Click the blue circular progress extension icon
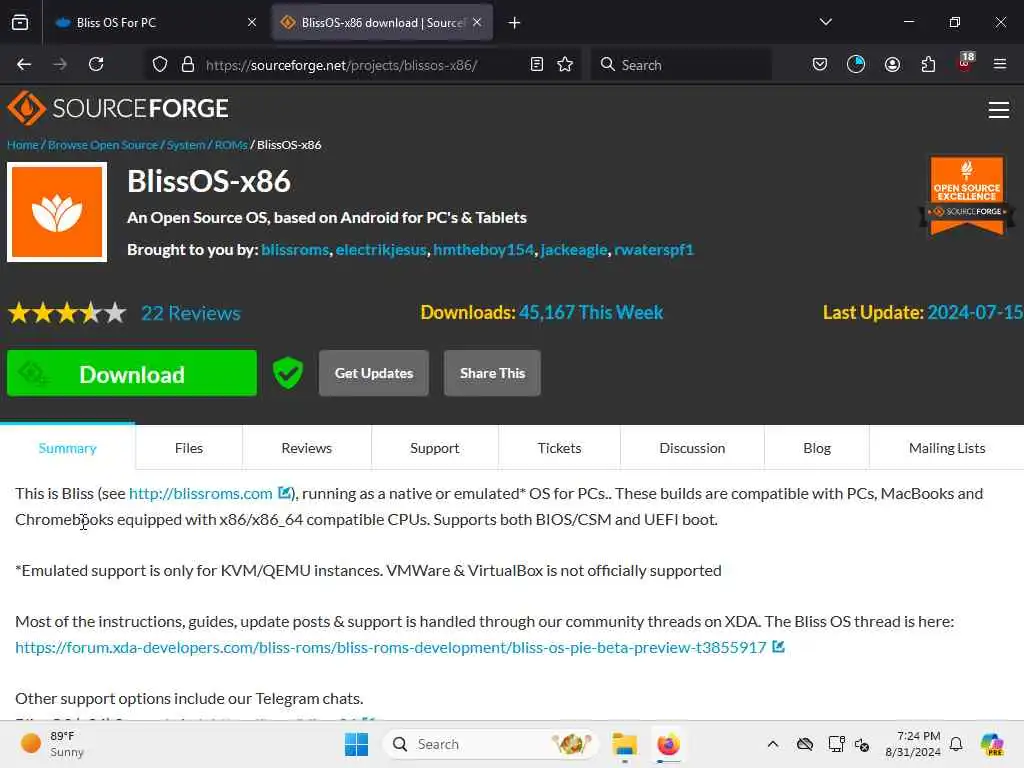 point(856,64)
